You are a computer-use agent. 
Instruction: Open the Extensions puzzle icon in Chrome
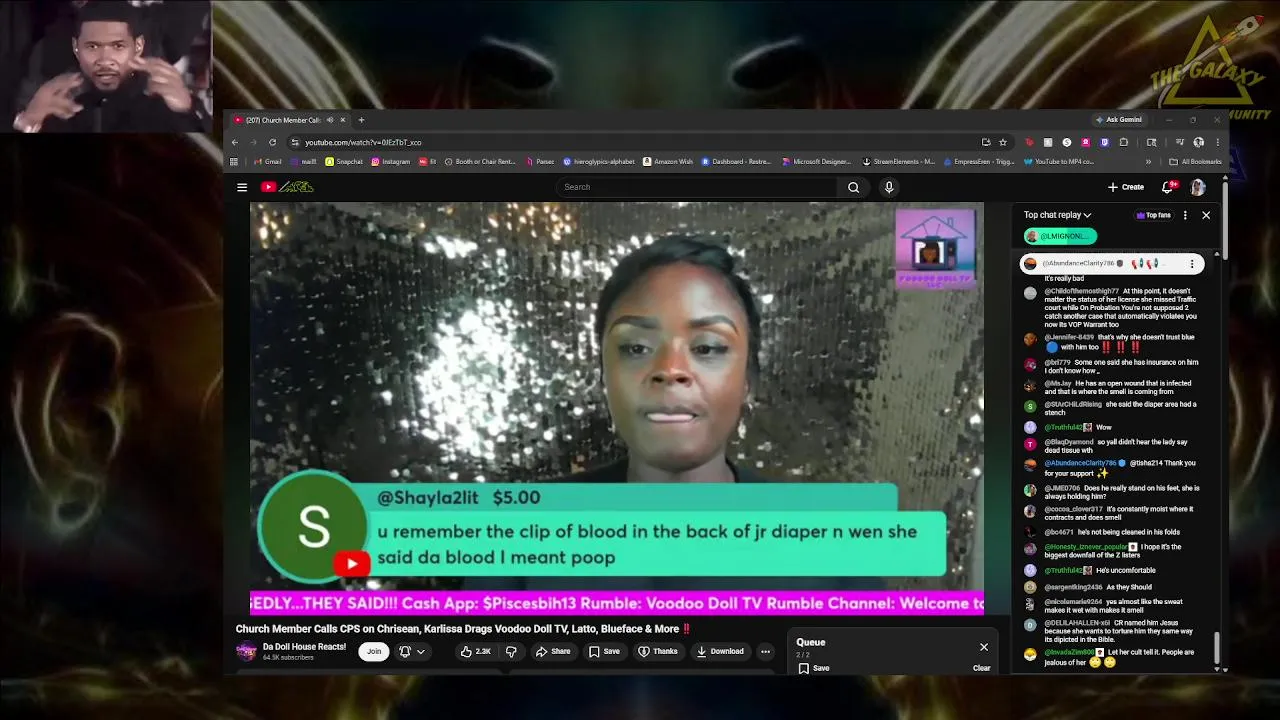click(x=1124, y=142)
